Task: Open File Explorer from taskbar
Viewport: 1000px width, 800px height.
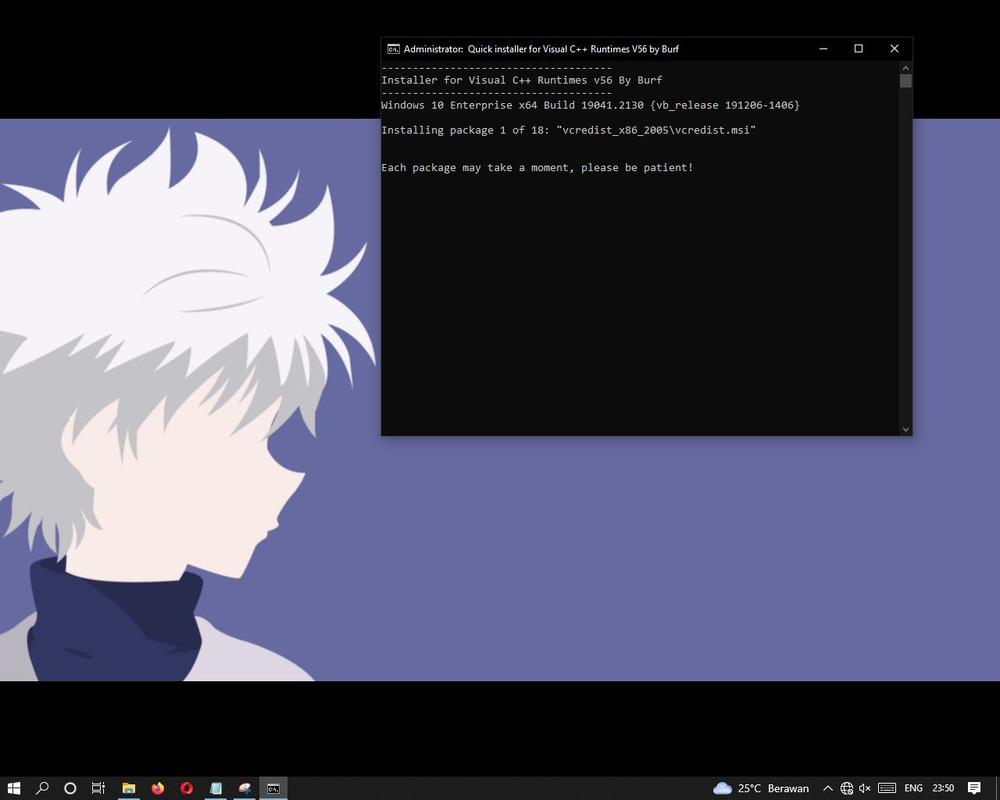Action: pyautogui.click(x=128, y=788)
